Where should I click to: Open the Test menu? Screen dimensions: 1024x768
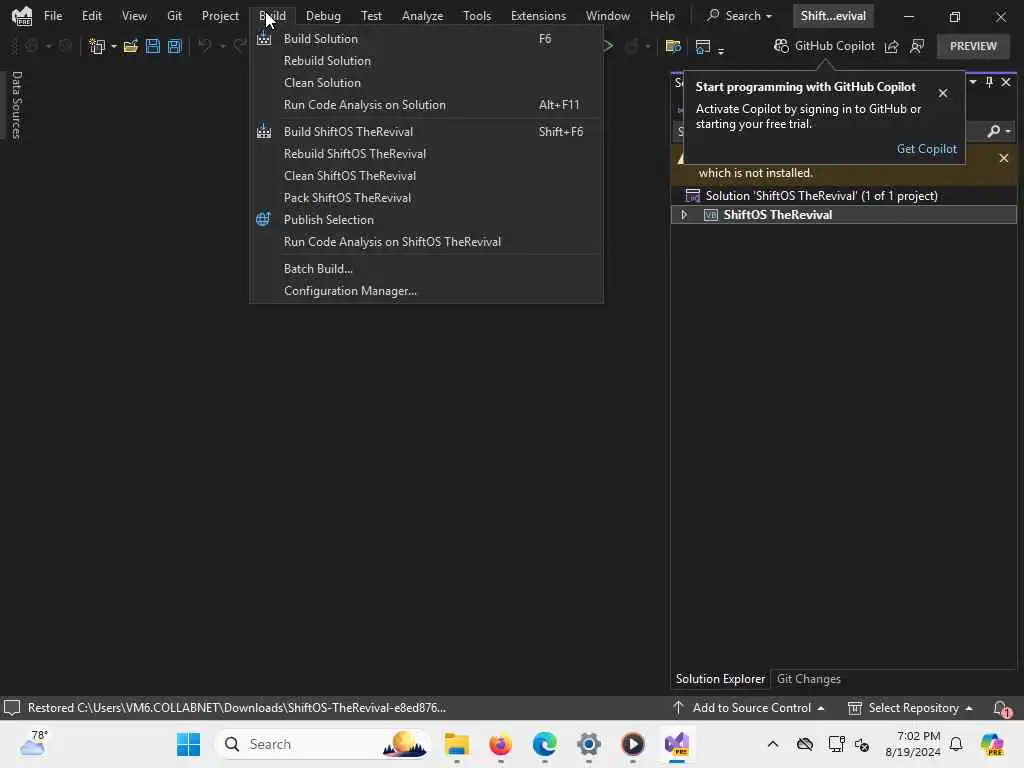coord(371,16)
